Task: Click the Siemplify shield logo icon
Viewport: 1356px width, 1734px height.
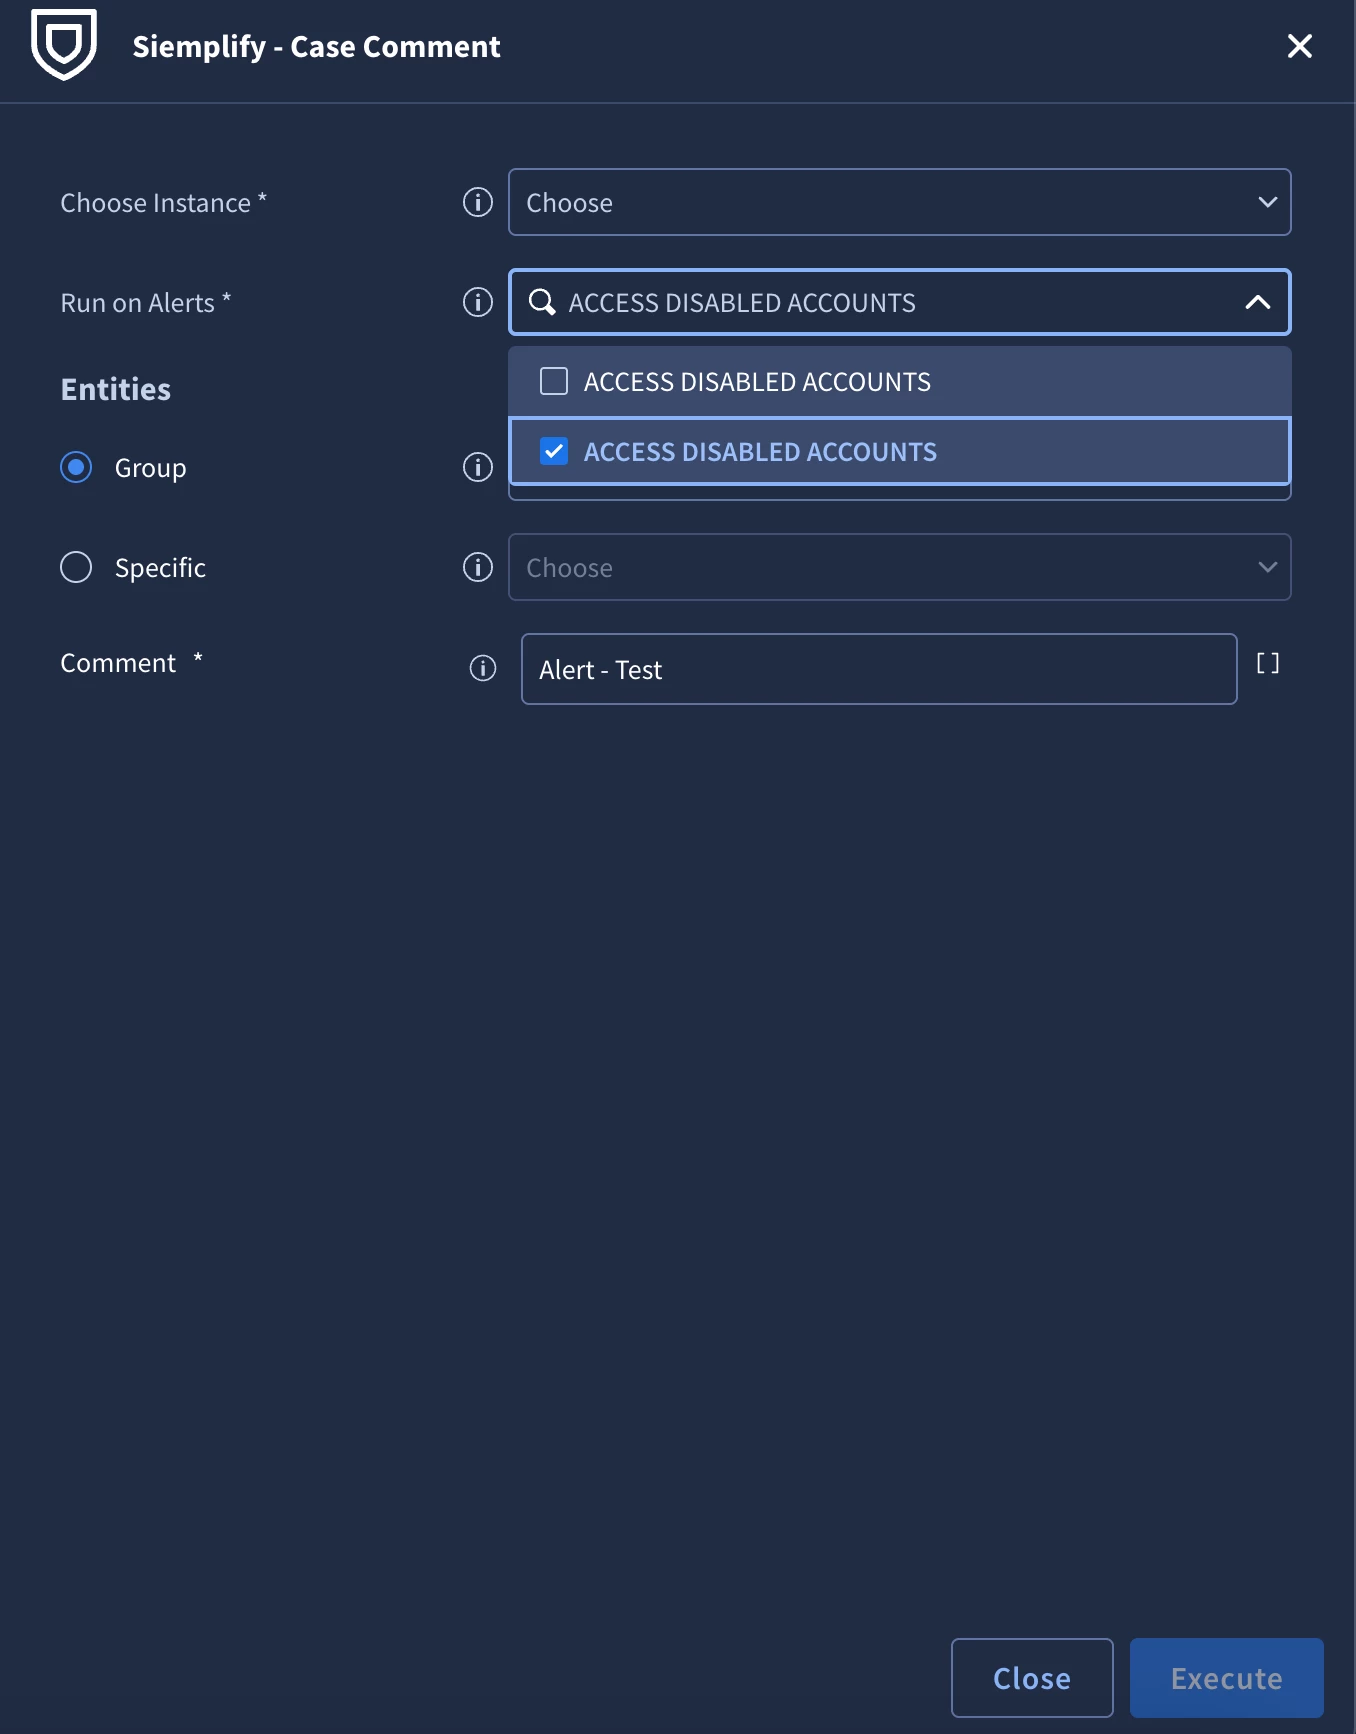Action: [x=64, y=45]
